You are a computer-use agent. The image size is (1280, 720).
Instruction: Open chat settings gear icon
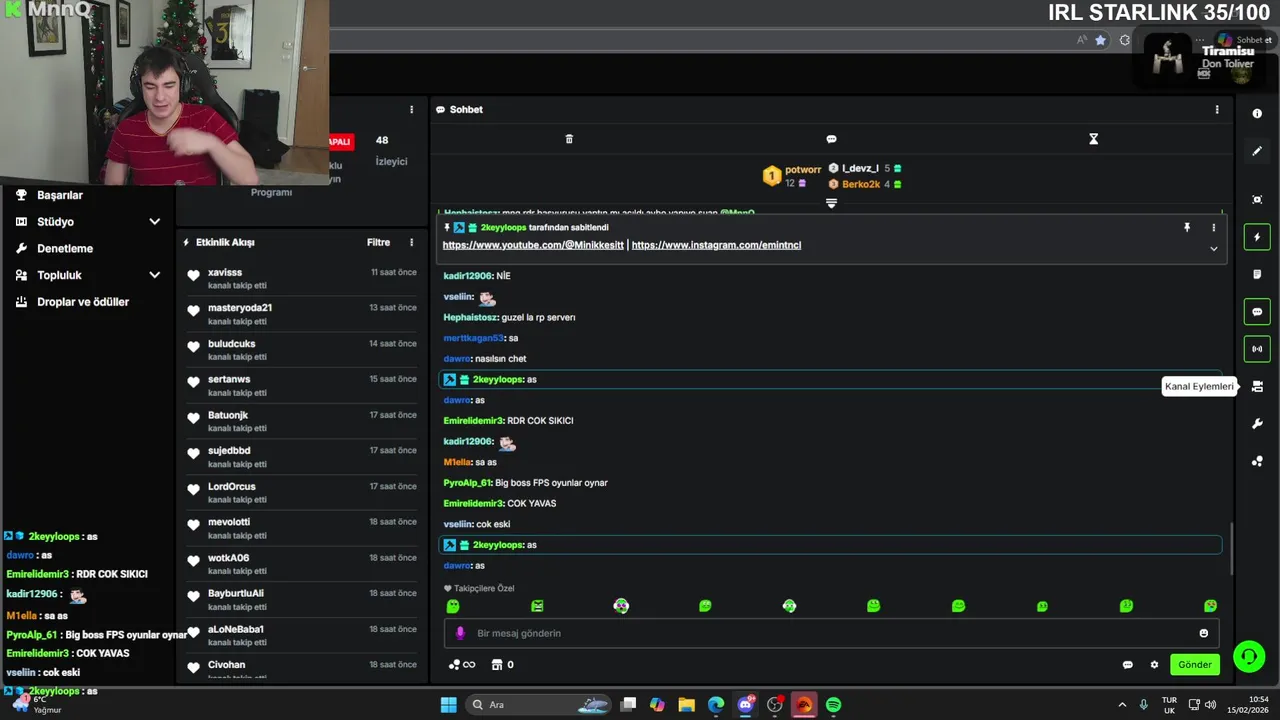pyautogui.click(x=1154, y=665)
